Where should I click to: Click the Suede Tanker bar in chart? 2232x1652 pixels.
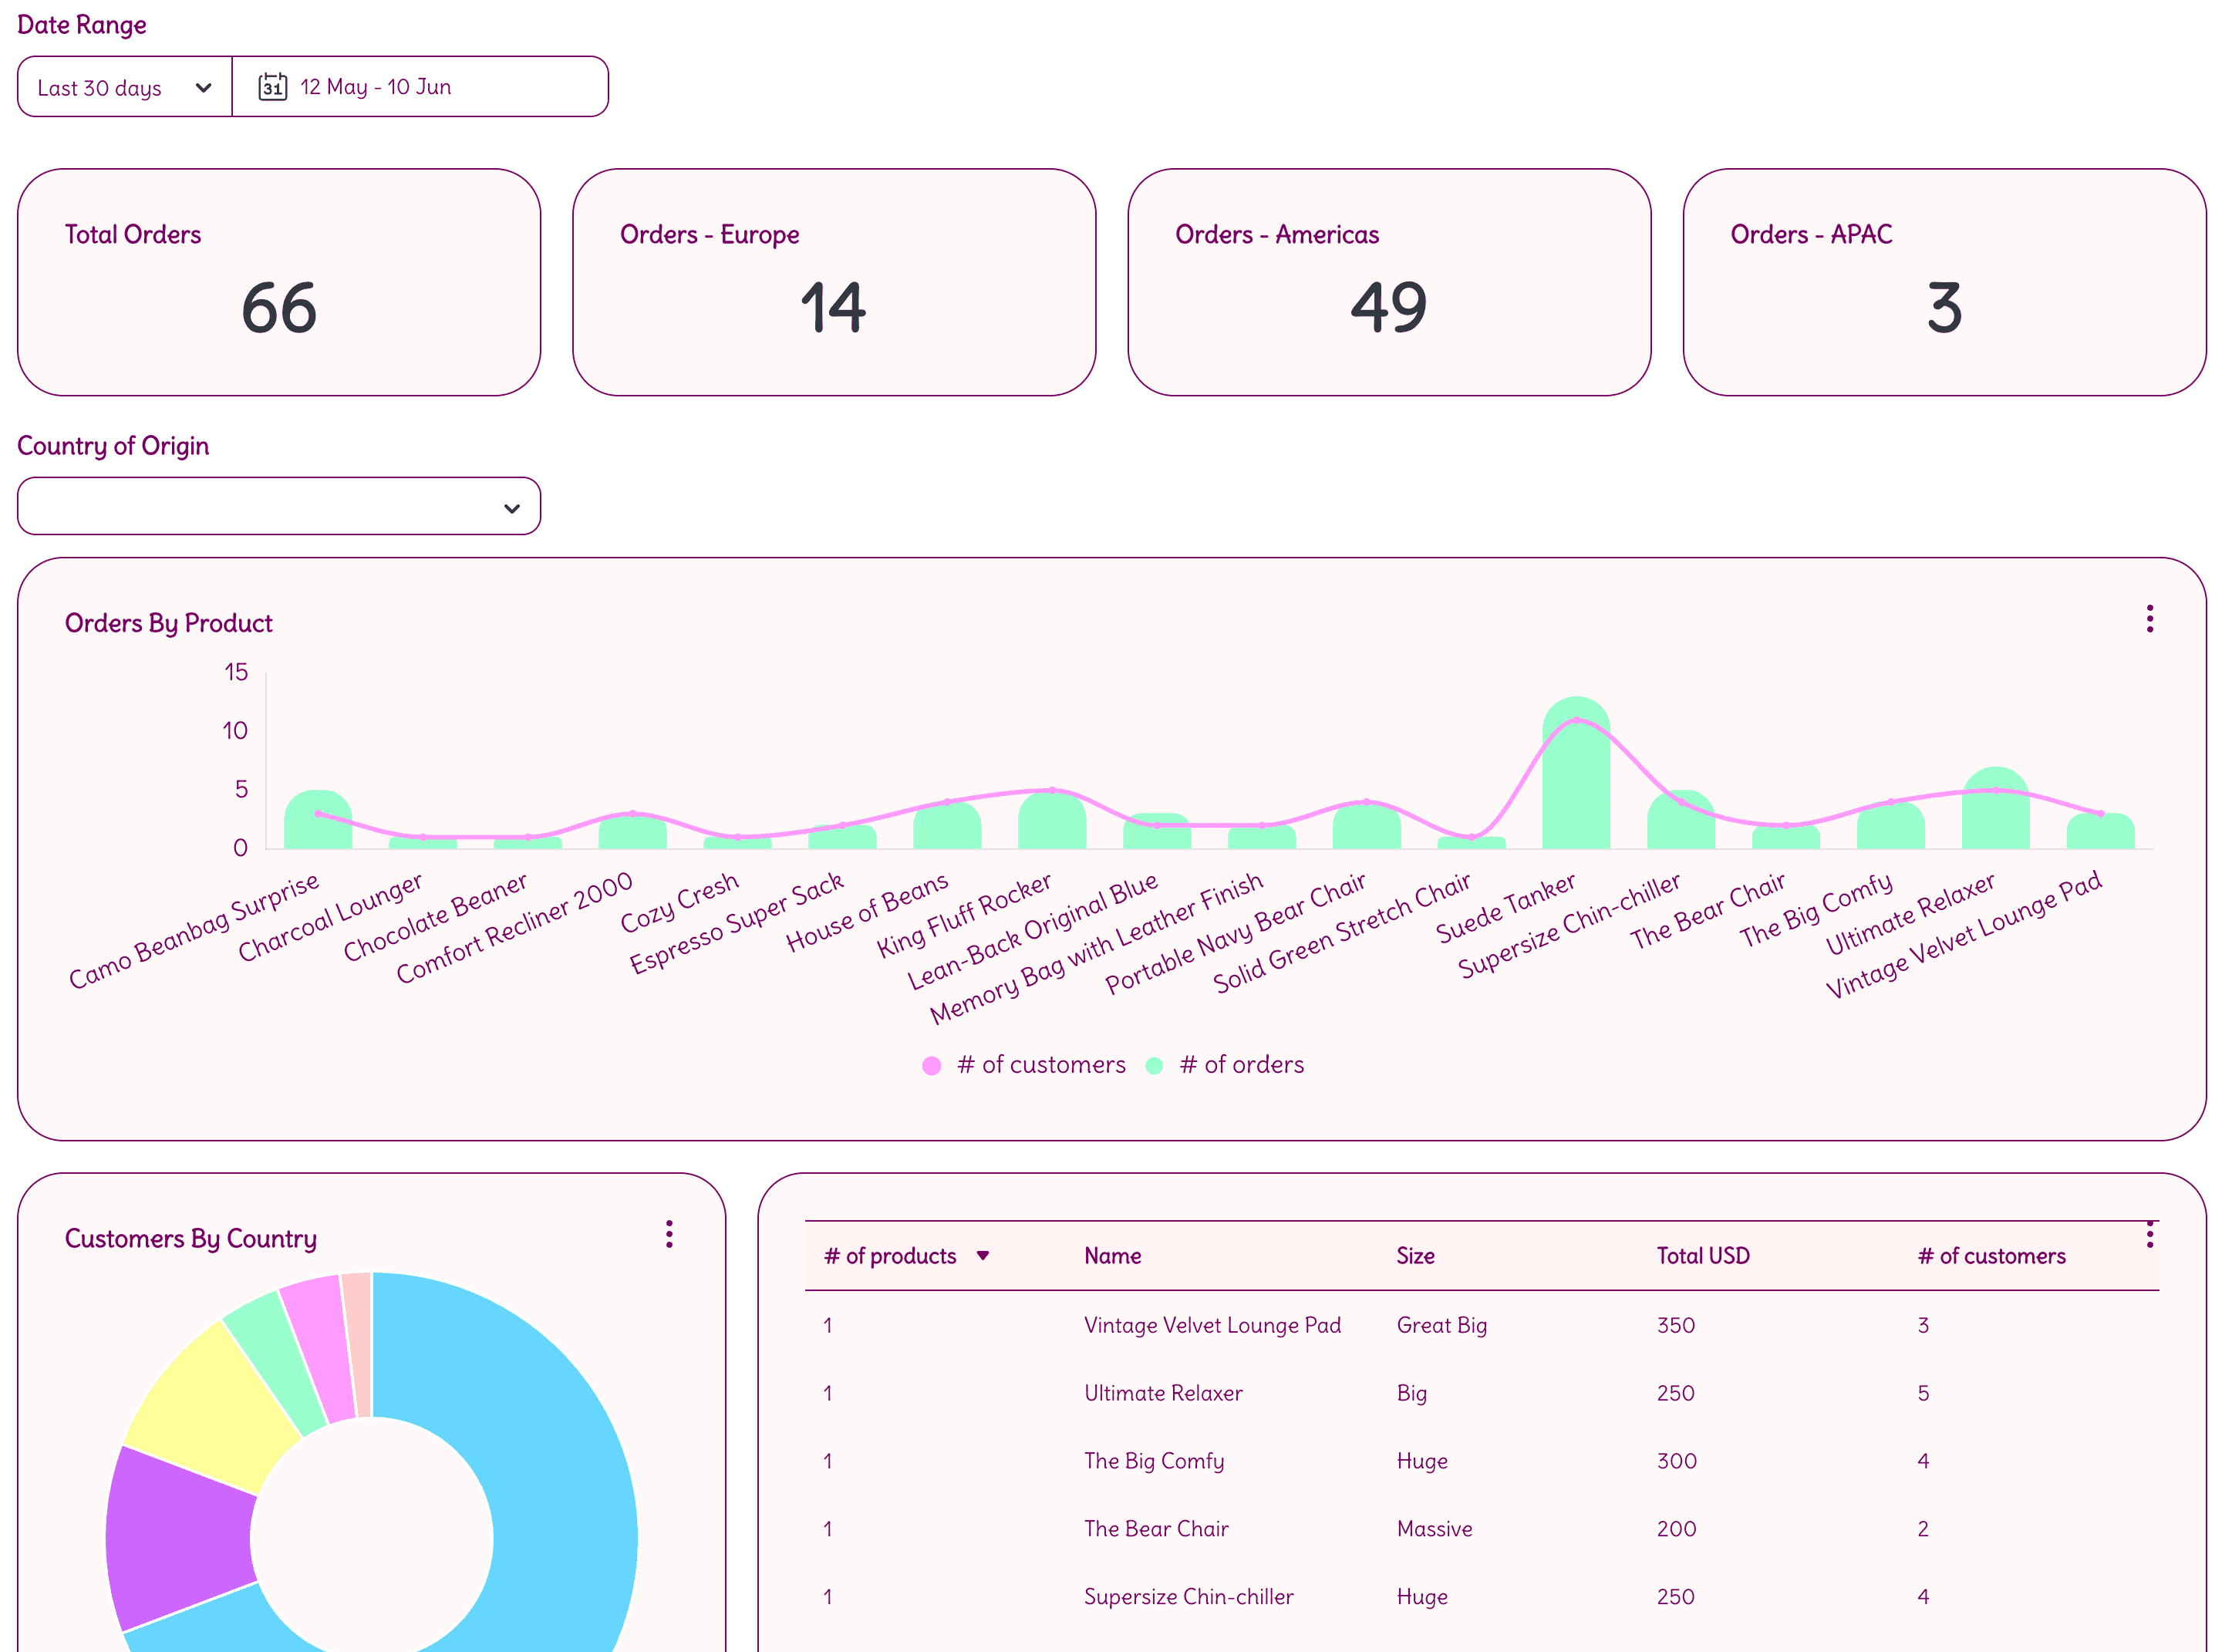[1576, 773]
